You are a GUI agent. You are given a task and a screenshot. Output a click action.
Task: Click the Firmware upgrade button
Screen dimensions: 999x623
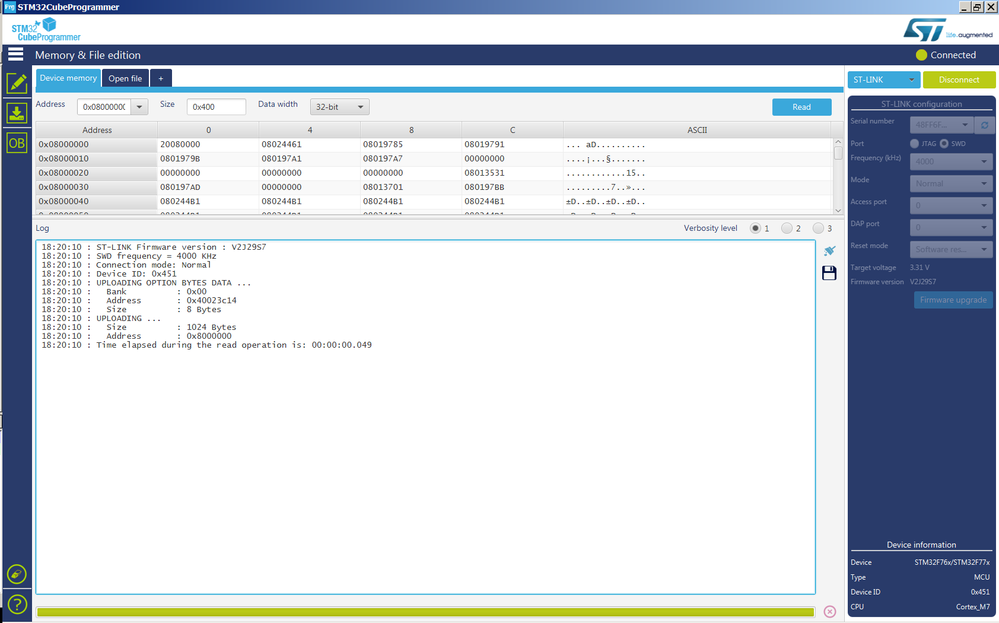[x=953, y=300]
